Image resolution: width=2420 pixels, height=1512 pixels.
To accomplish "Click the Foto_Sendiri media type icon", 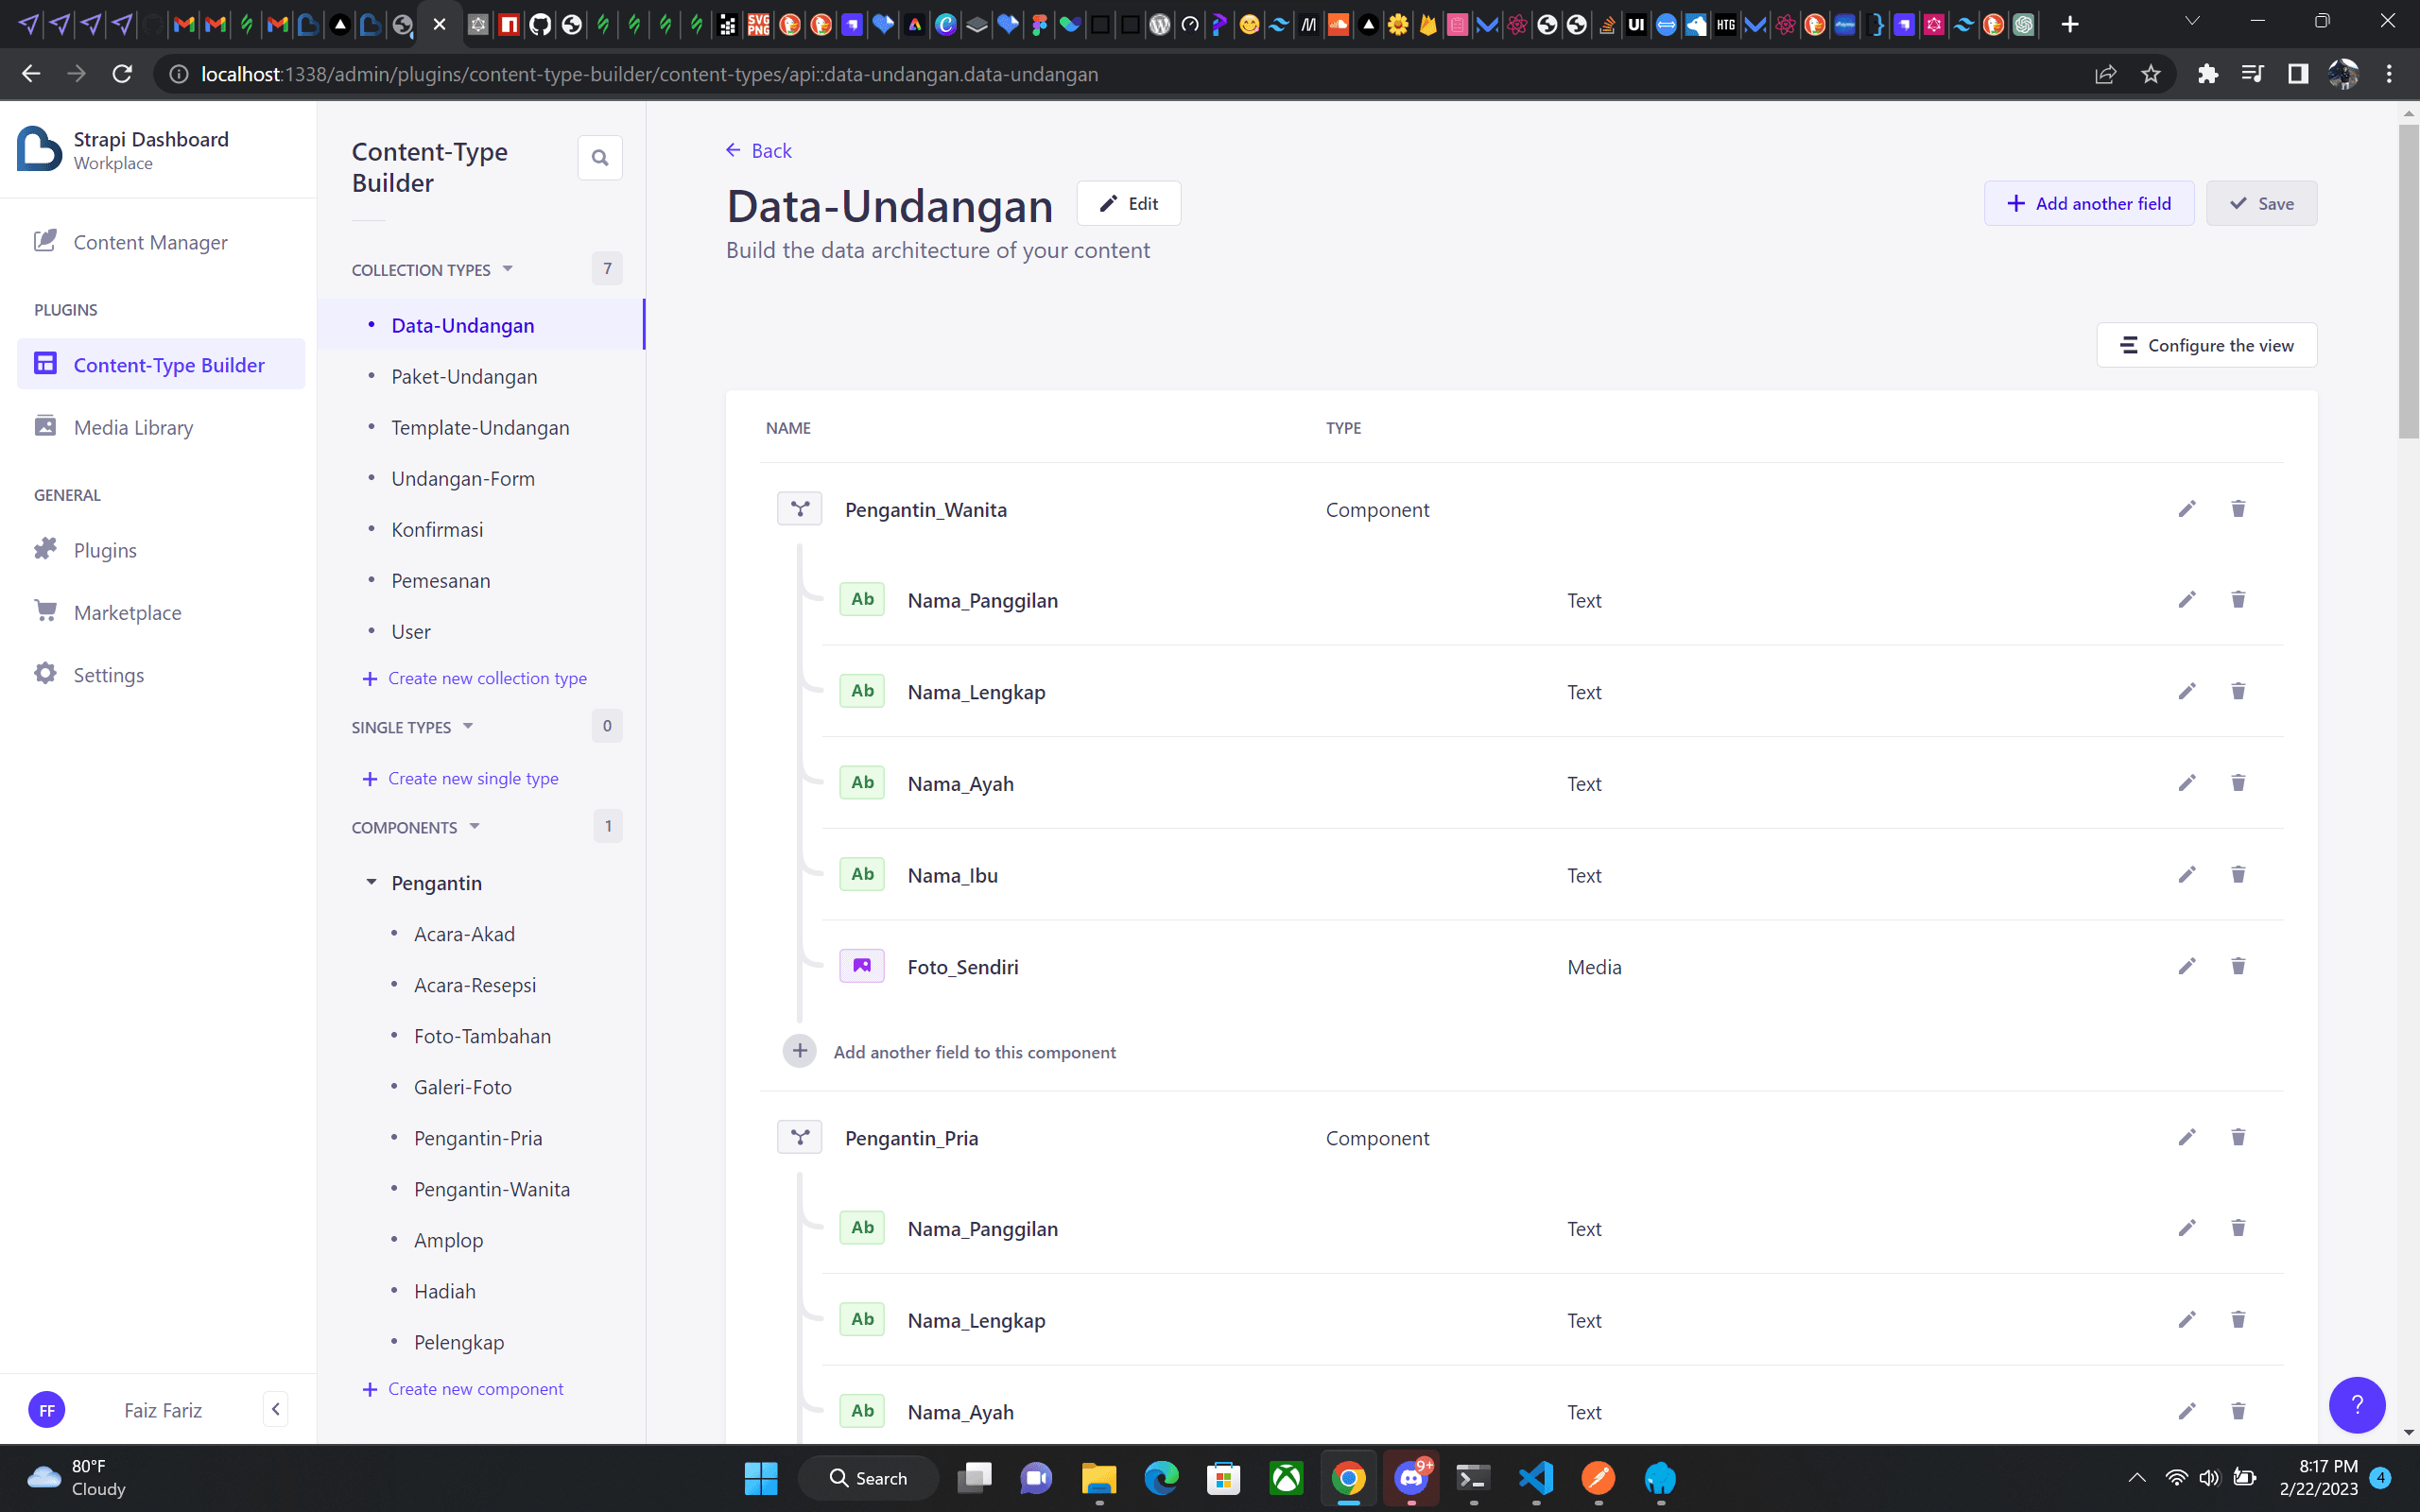I will tap(862, 966).
